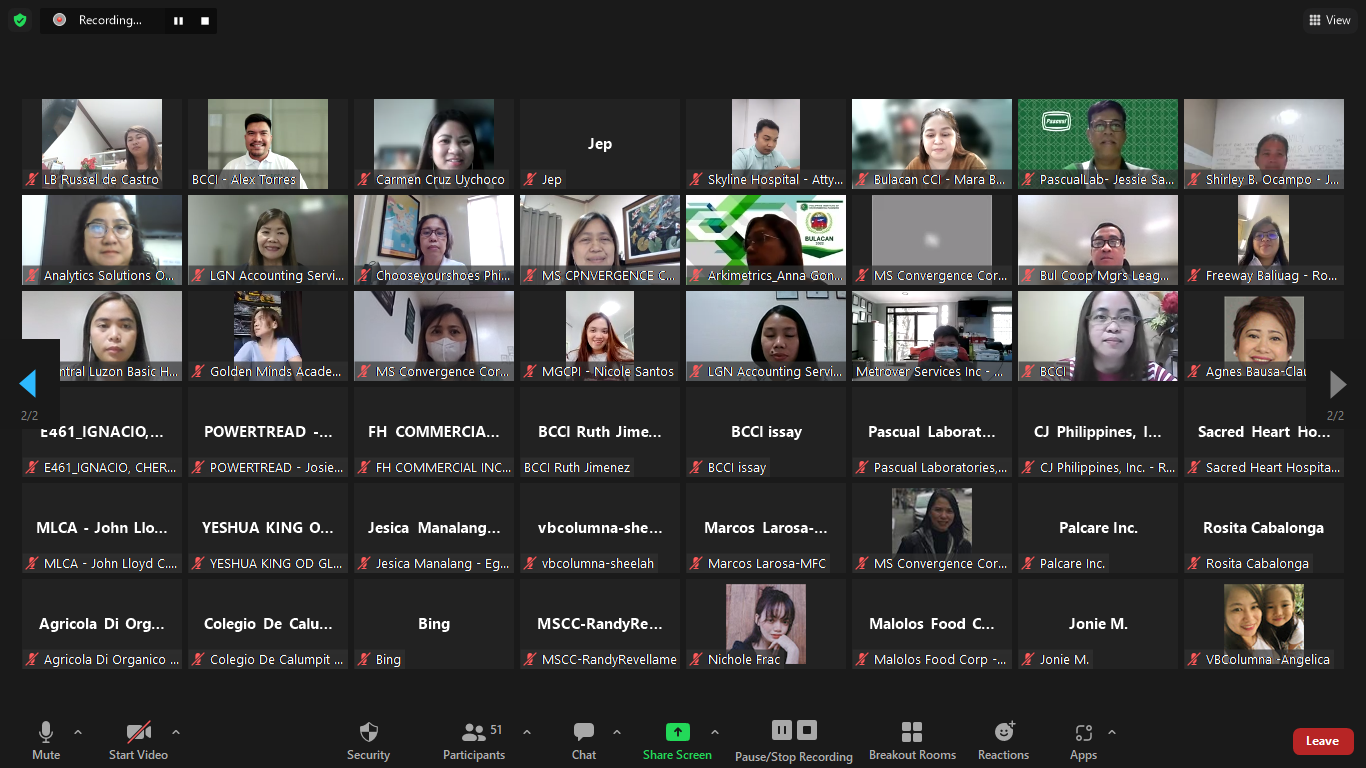The height and width of the screenshot is (768, 1366).
Task: Select Agnes Bausa video tile
Action: (x=1264, y=336)
